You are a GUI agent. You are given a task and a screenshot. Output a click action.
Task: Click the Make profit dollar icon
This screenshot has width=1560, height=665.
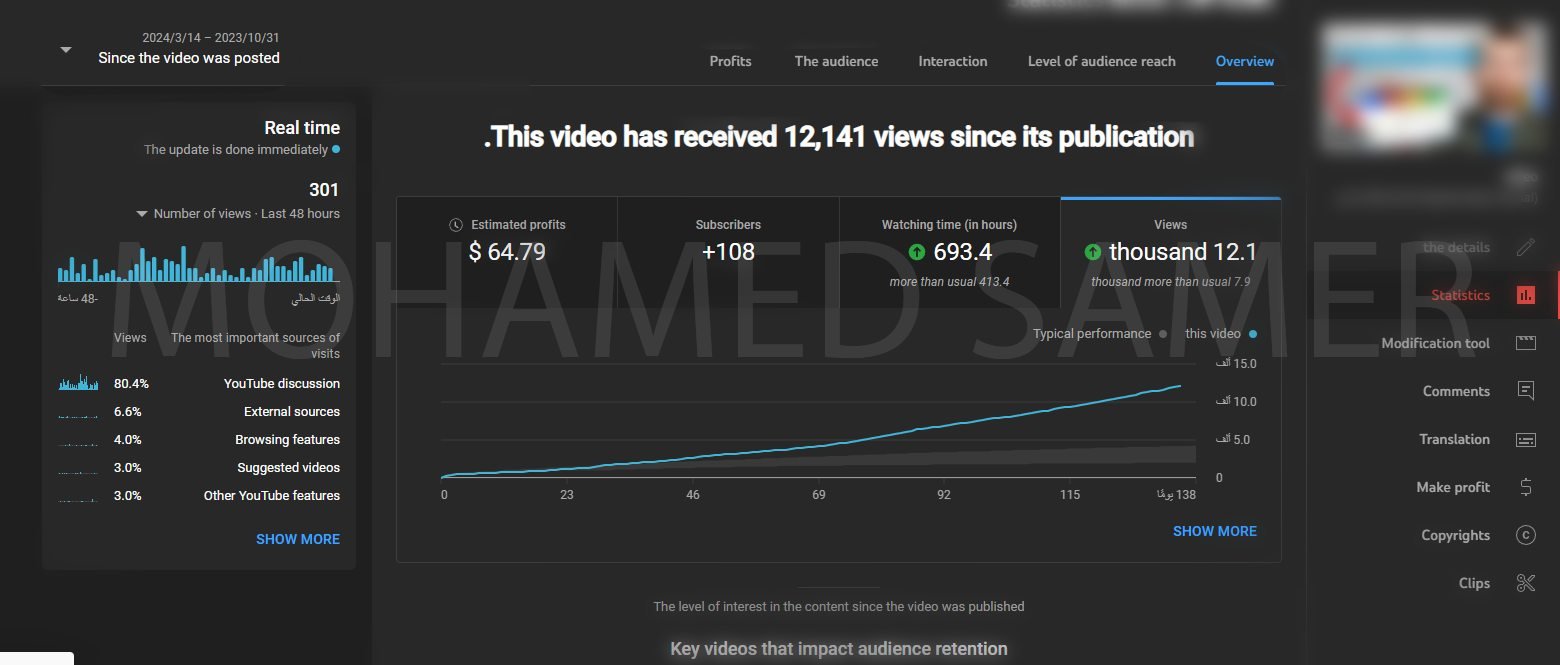click(x=1525, y=487)
